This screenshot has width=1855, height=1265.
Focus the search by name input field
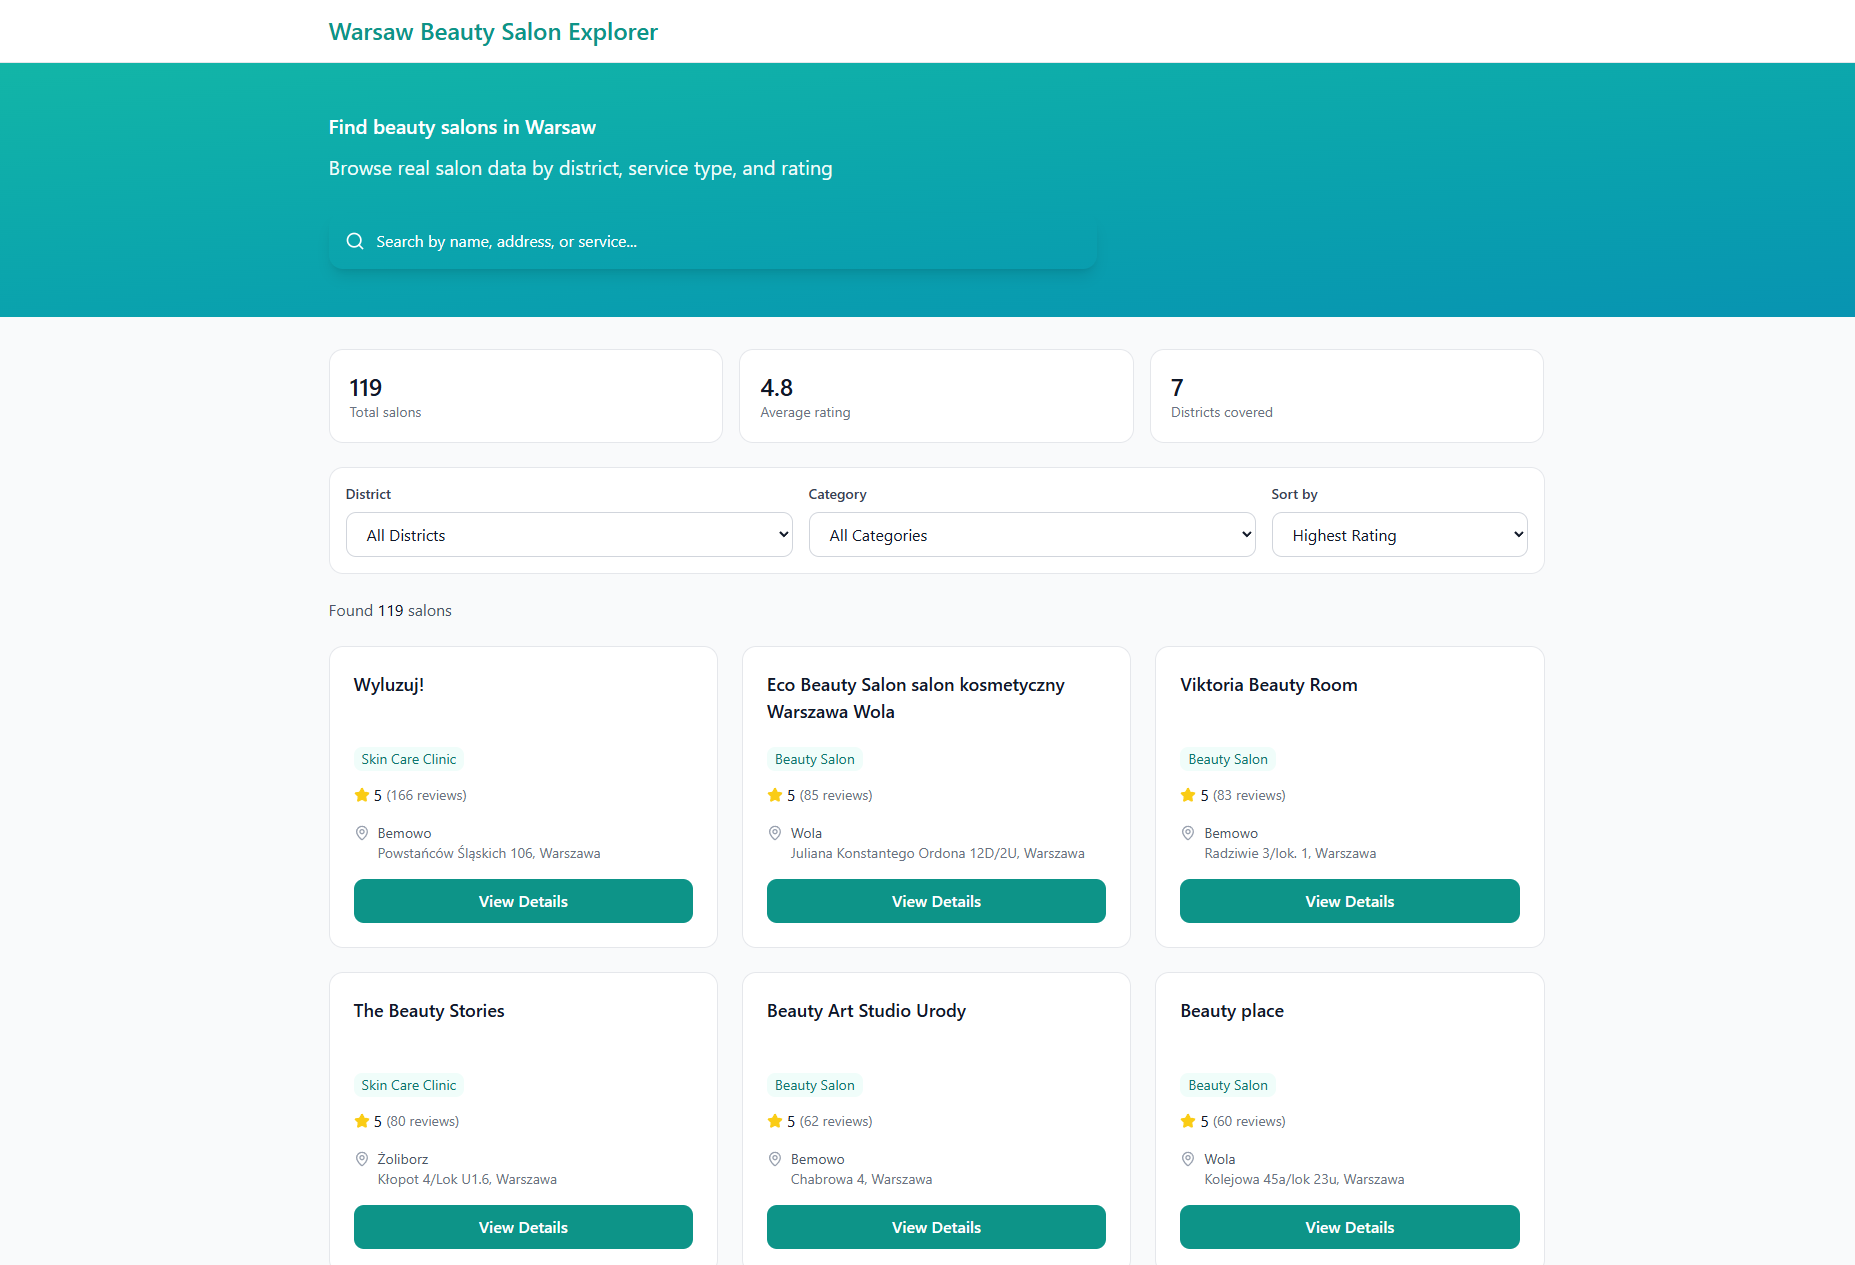point(713,241)
